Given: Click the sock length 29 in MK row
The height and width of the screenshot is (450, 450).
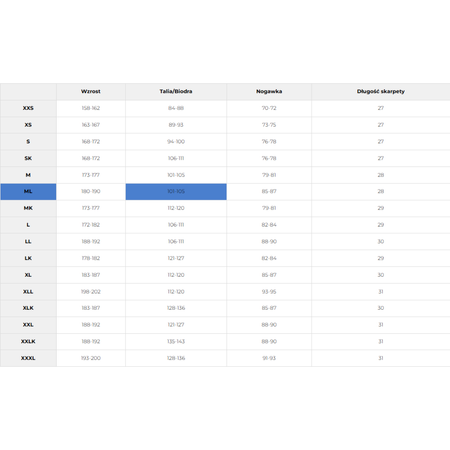Looking at the screenshot, I should point(381,208).
